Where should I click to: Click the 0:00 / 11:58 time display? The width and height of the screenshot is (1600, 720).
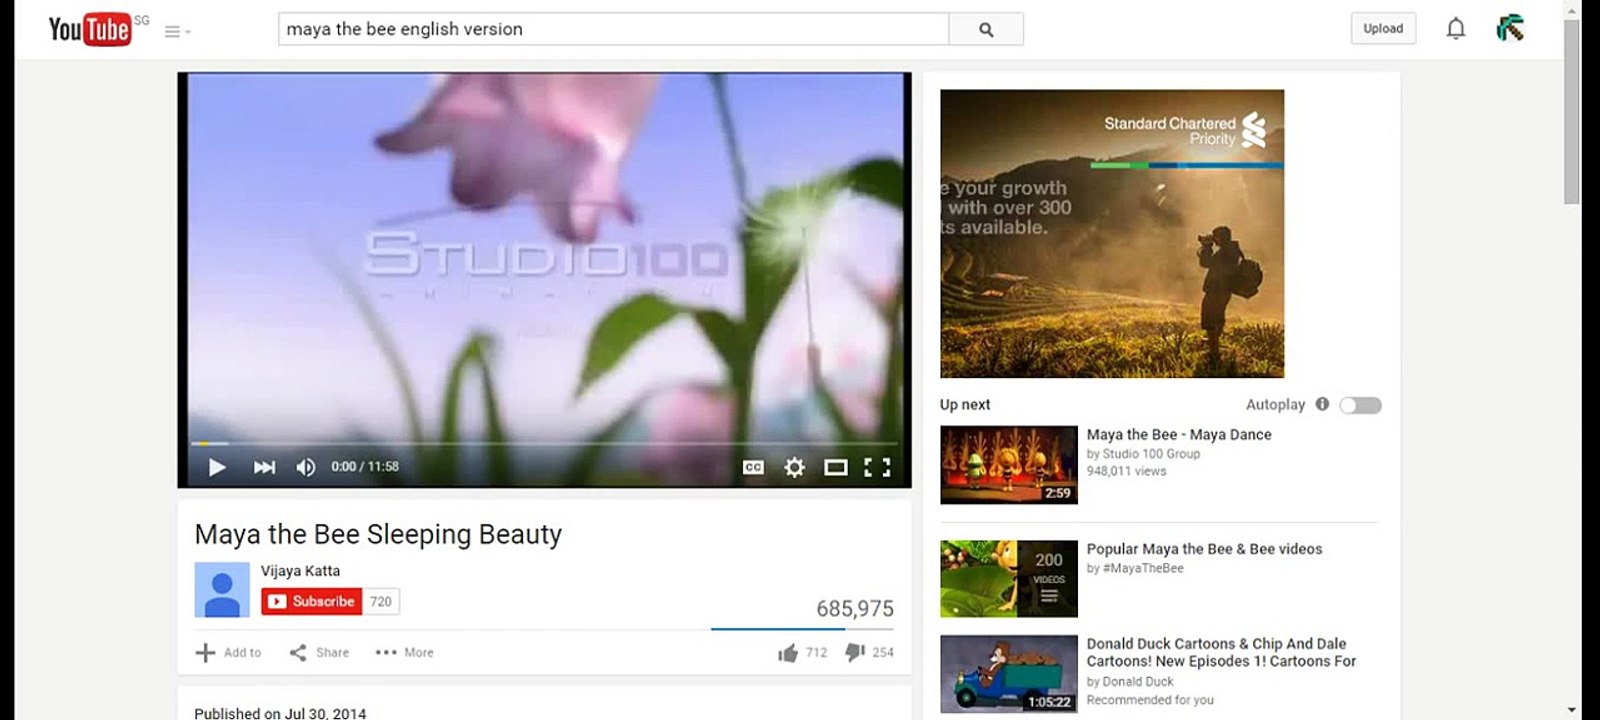coord(365,467)
